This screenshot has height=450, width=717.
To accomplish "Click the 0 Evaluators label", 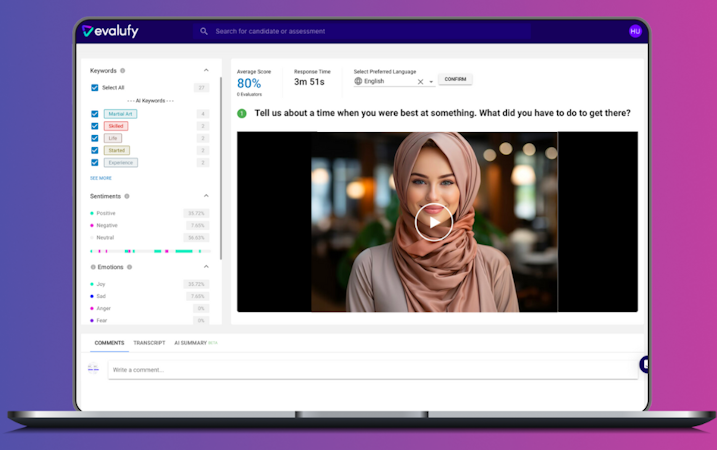I will (x=249, y=94).
